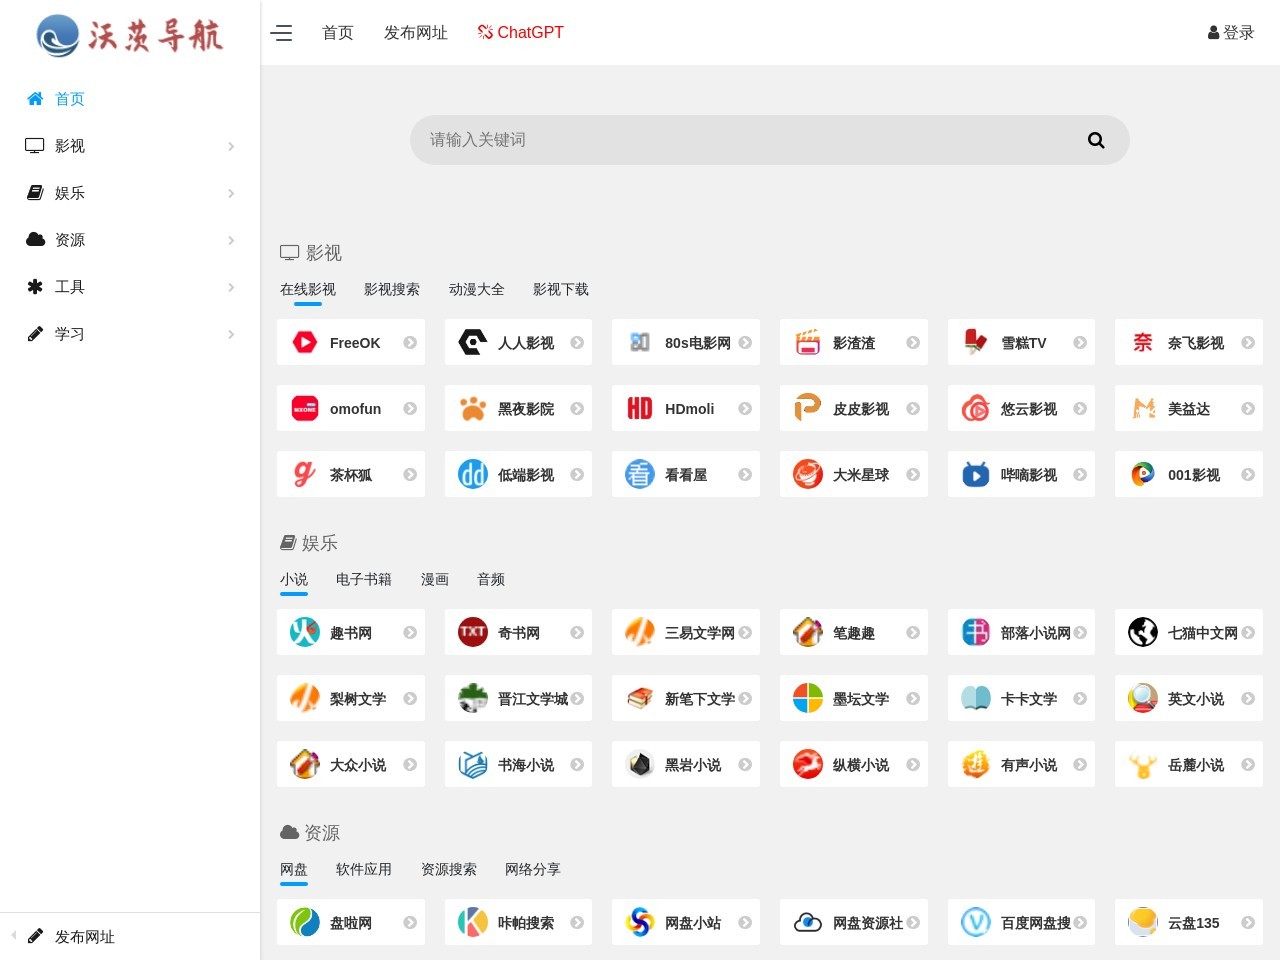Screen dimensions: 1280x960
Task: Switch to the 动漫大全 tab
Action: click(476, 290)
